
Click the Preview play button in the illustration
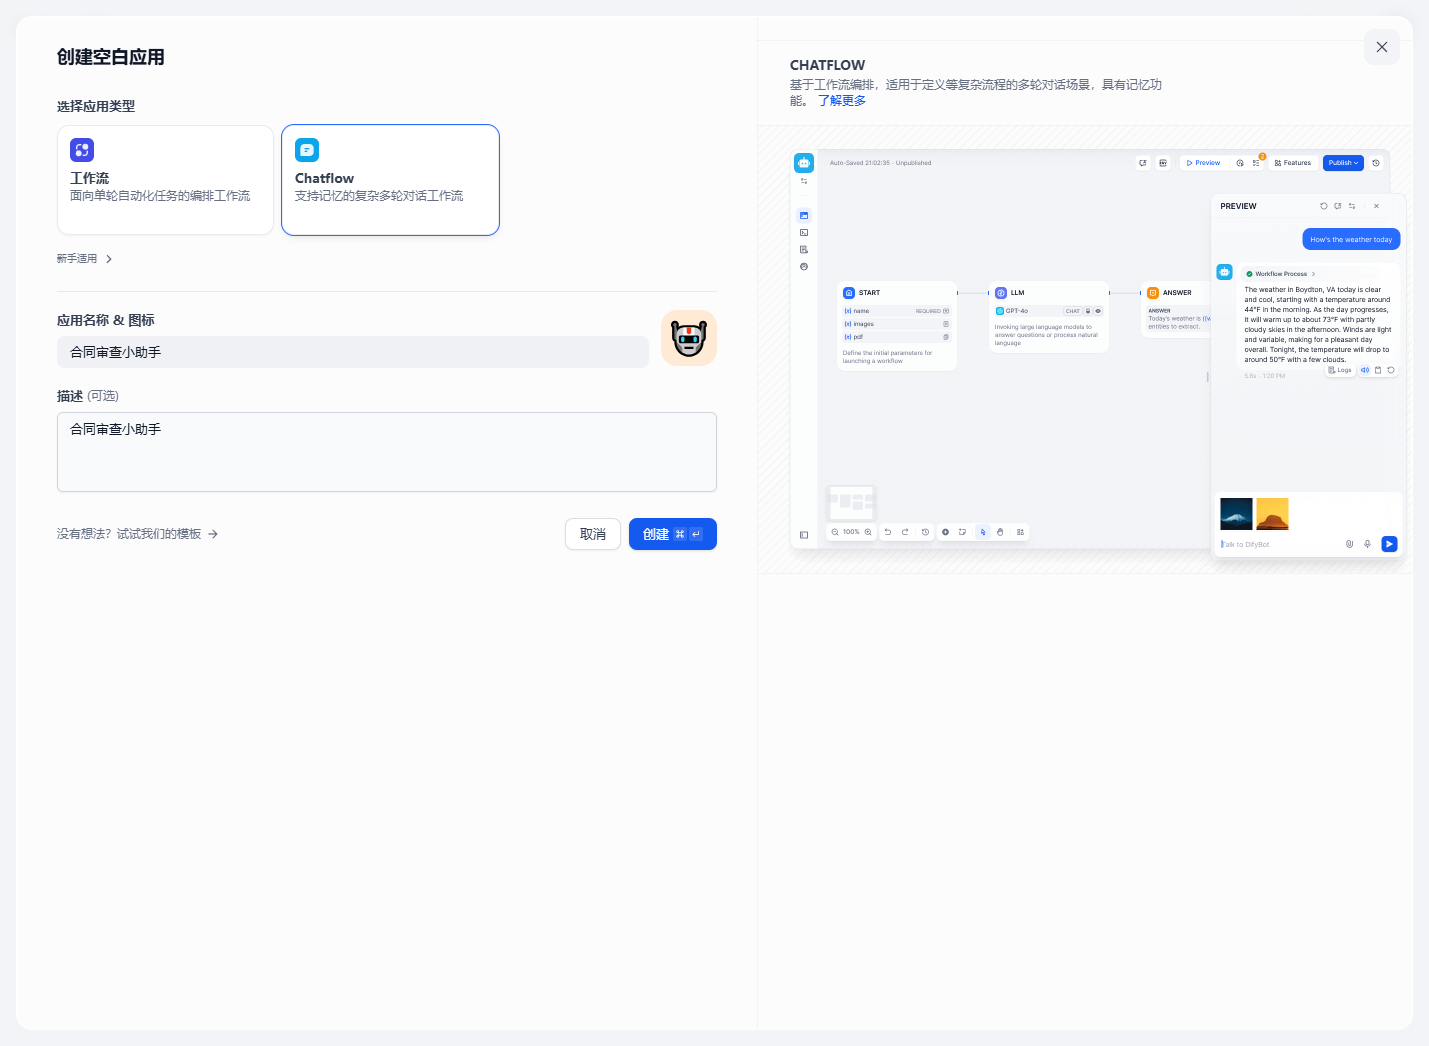click(x=1204, y=163)
